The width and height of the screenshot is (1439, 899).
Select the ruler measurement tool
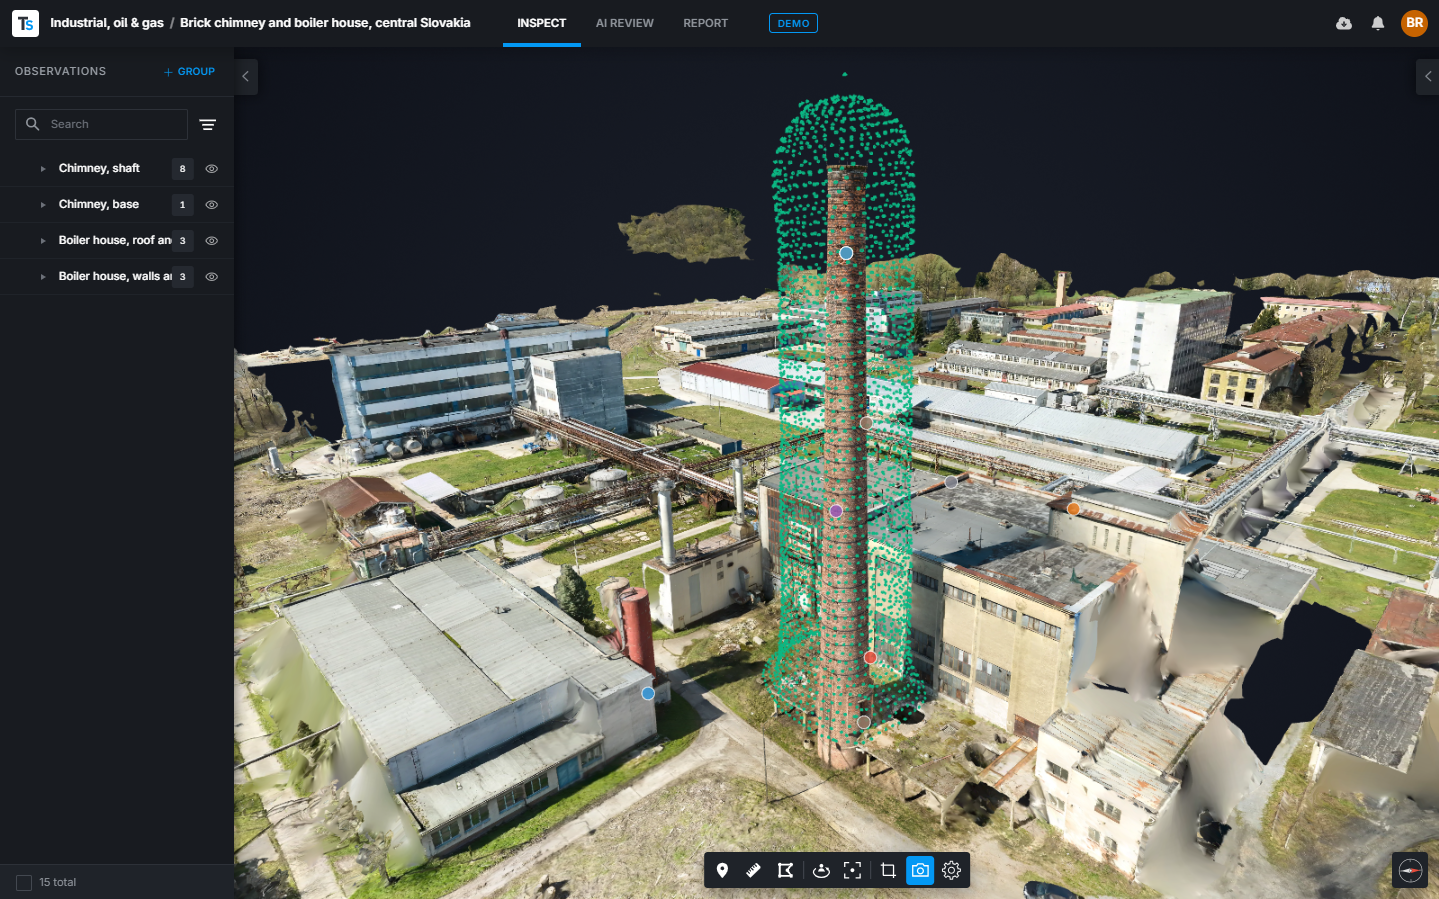[754, 871]
